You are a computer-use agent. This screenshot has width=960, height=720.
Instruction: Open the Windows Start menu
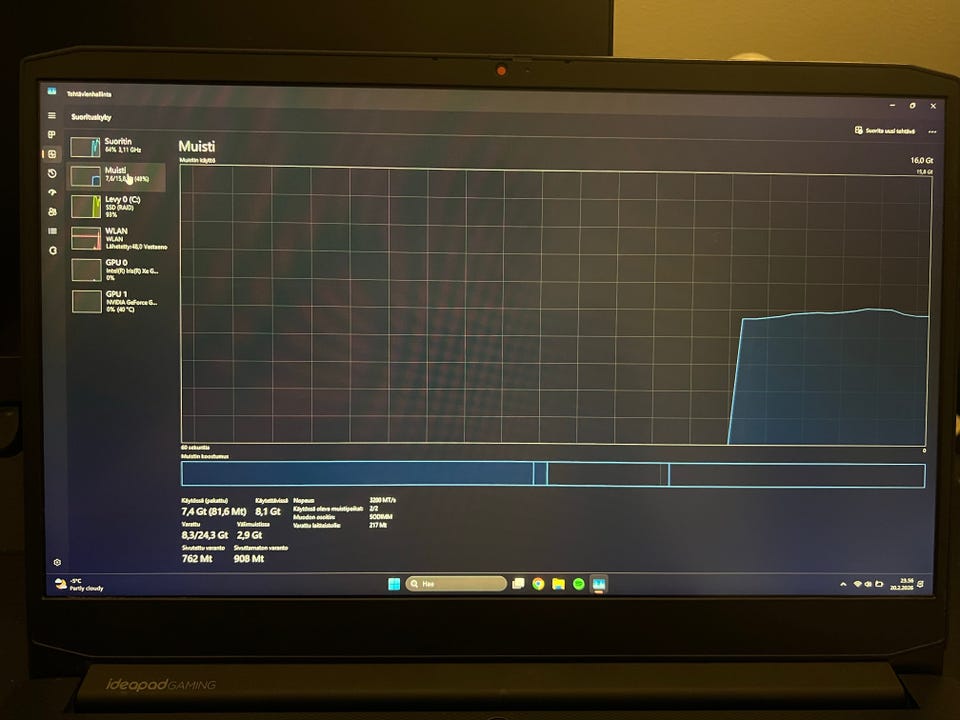coord(394,584)
